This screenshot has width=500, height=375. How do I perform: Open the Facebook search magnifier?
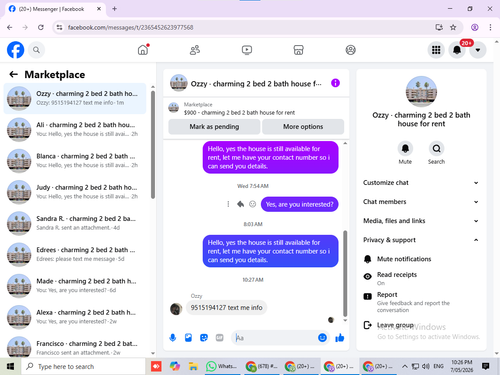click(36, 50)
